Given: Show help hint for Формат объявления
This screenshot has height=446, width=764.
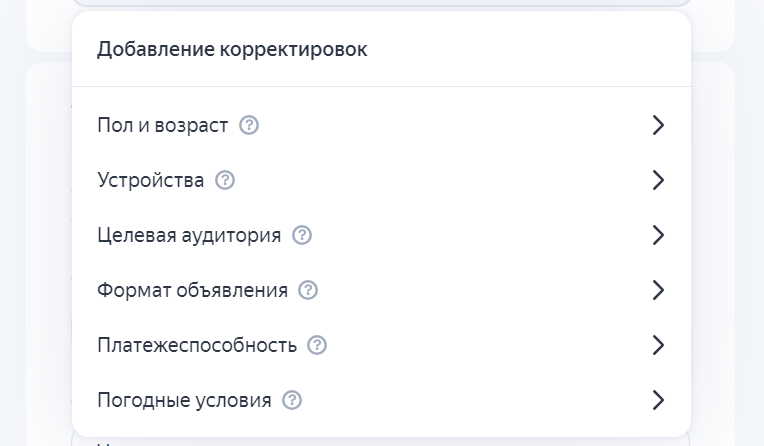Looking at the screenshot, I should click(308, 290).
